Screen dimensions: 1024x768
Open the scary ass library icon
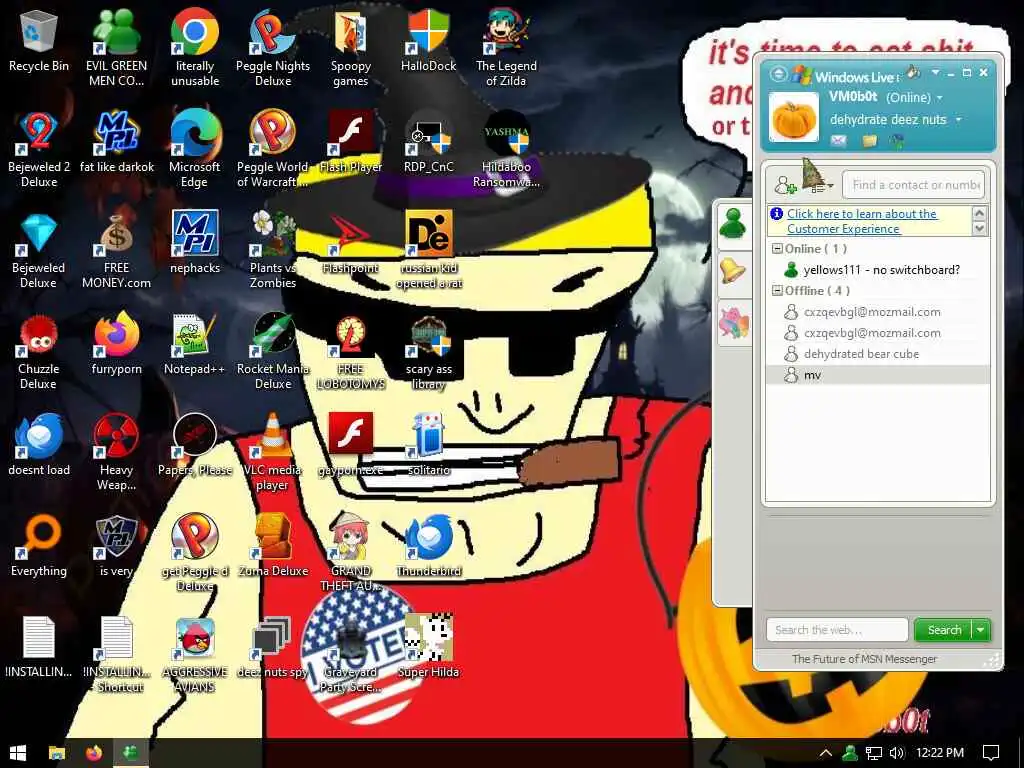click(x=428, y=351)
